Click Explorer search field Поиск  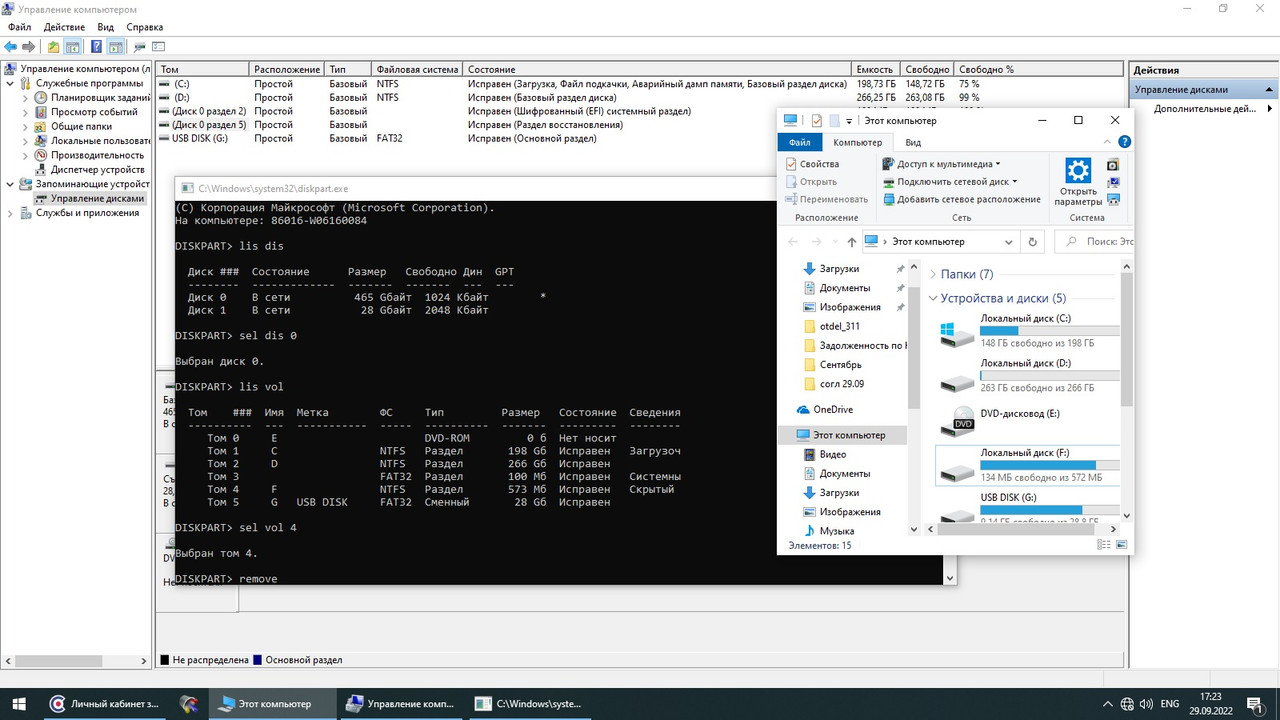(x=1095, y=241)
